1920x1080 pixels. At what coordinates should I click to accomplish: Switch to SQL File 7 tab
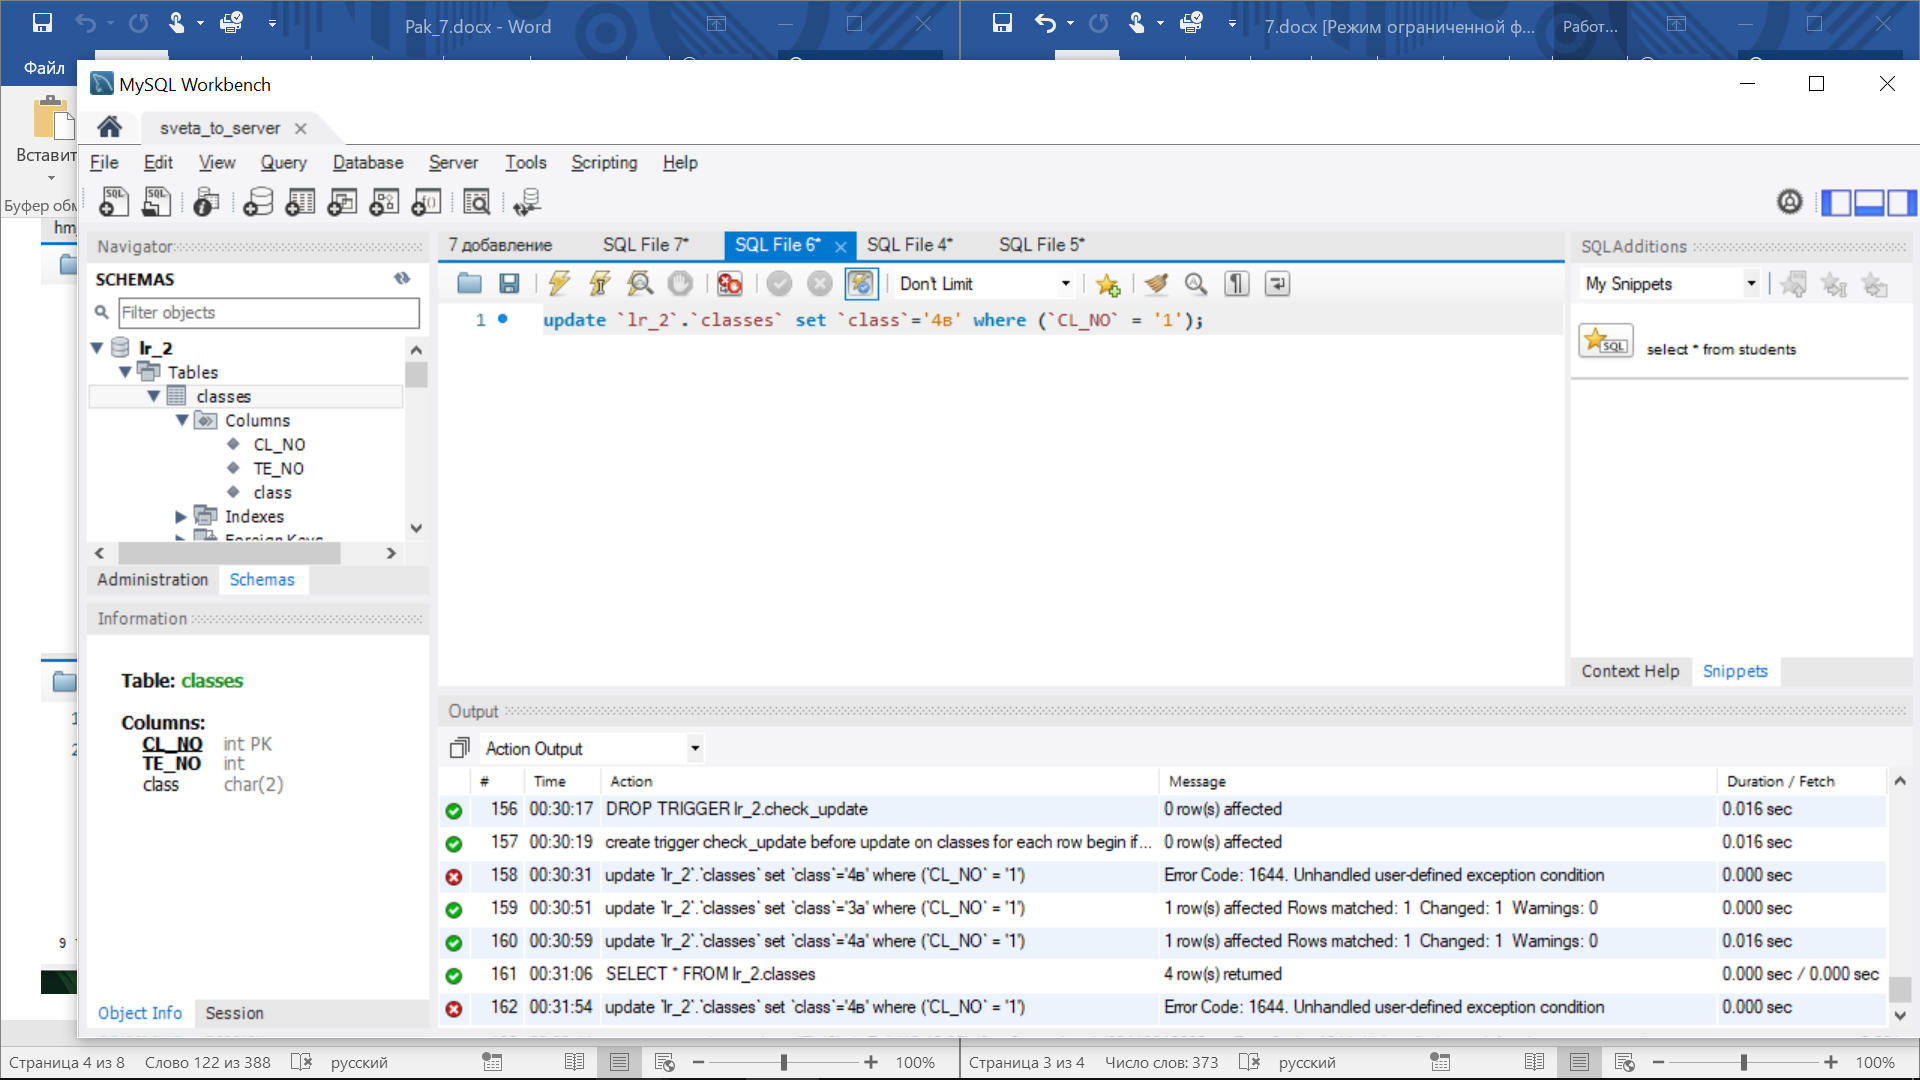point(645,245)
